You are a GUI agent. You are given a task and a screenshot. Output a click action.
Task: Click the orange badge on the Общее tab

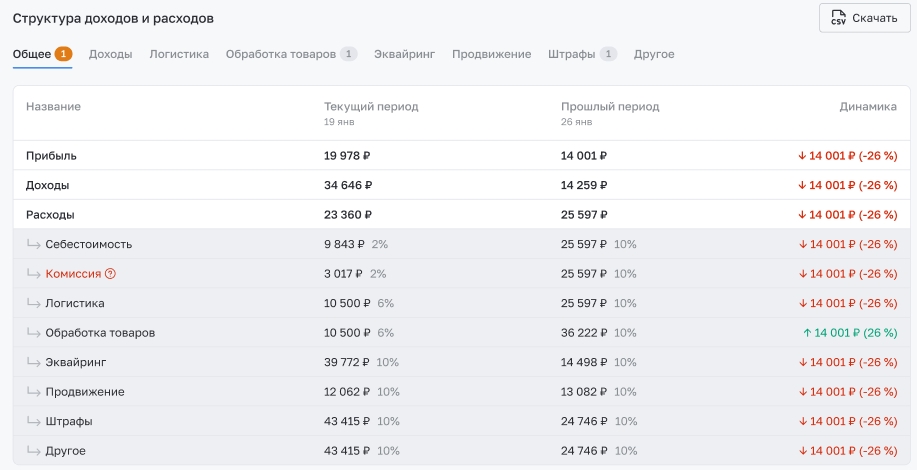coord(63,54)
